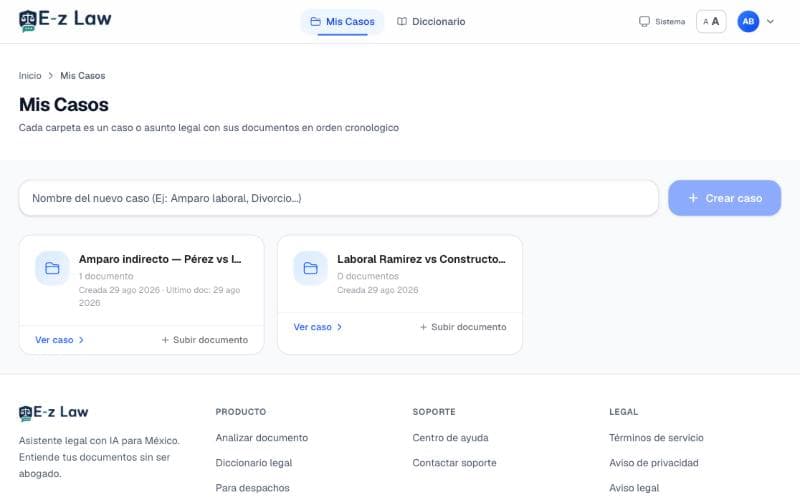Click folder icon of Laboral Ramirez case

tap(310, 268)
